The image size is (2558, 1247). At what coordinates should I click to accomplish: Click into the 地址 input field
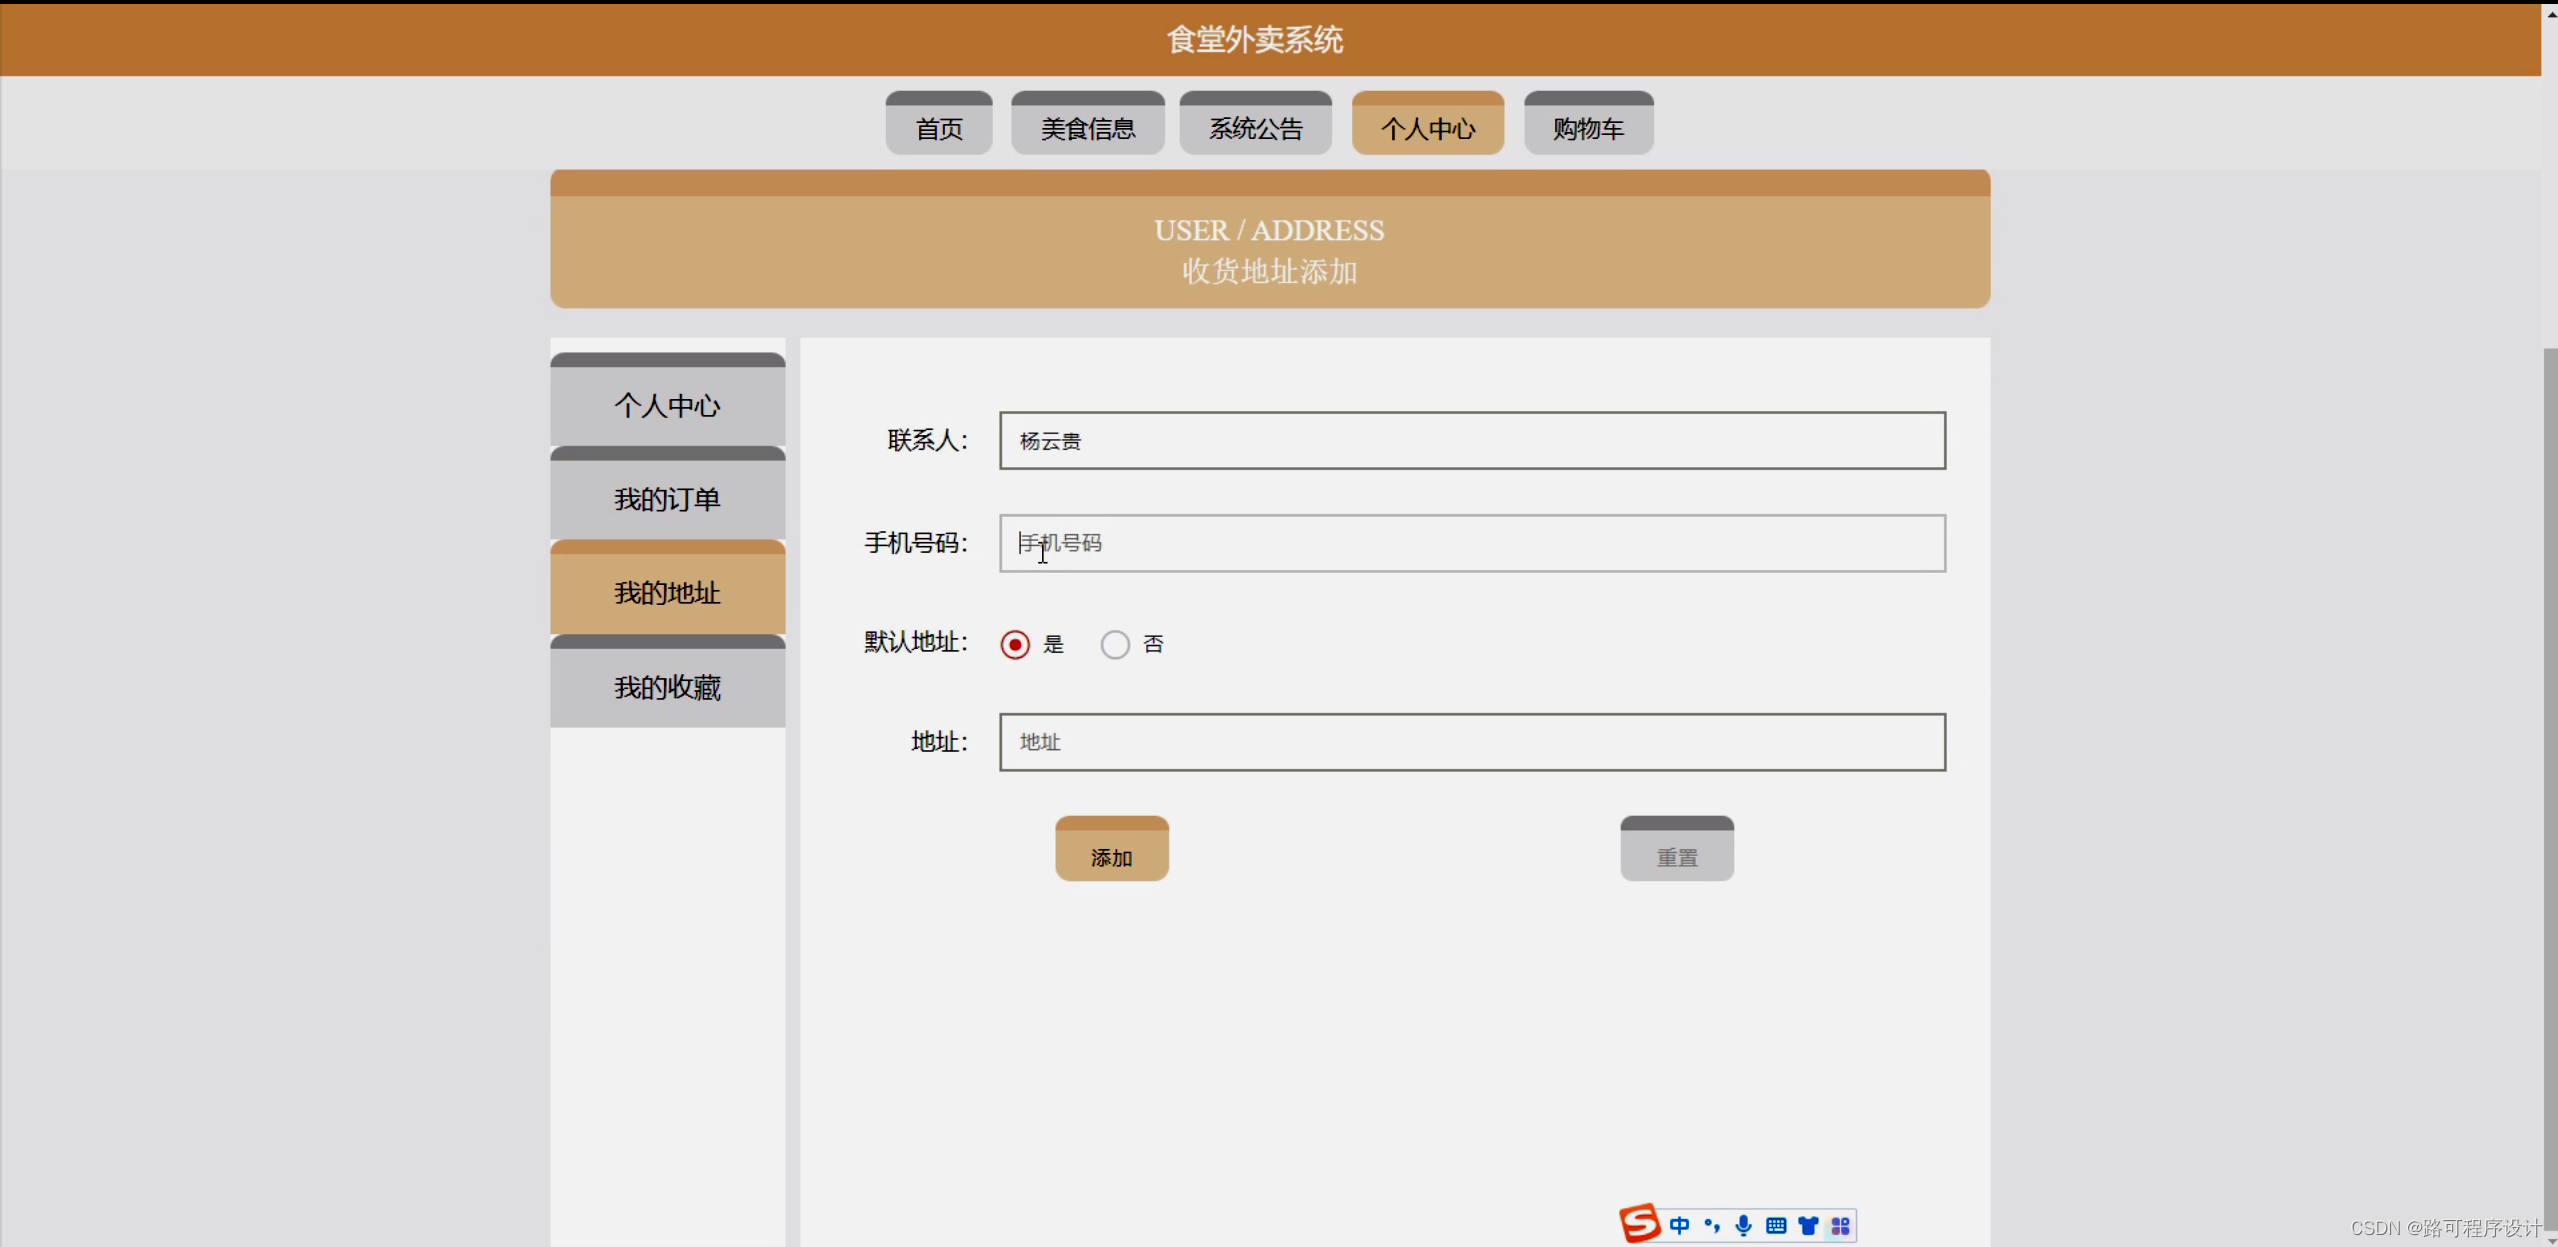tap(1471, 742)
